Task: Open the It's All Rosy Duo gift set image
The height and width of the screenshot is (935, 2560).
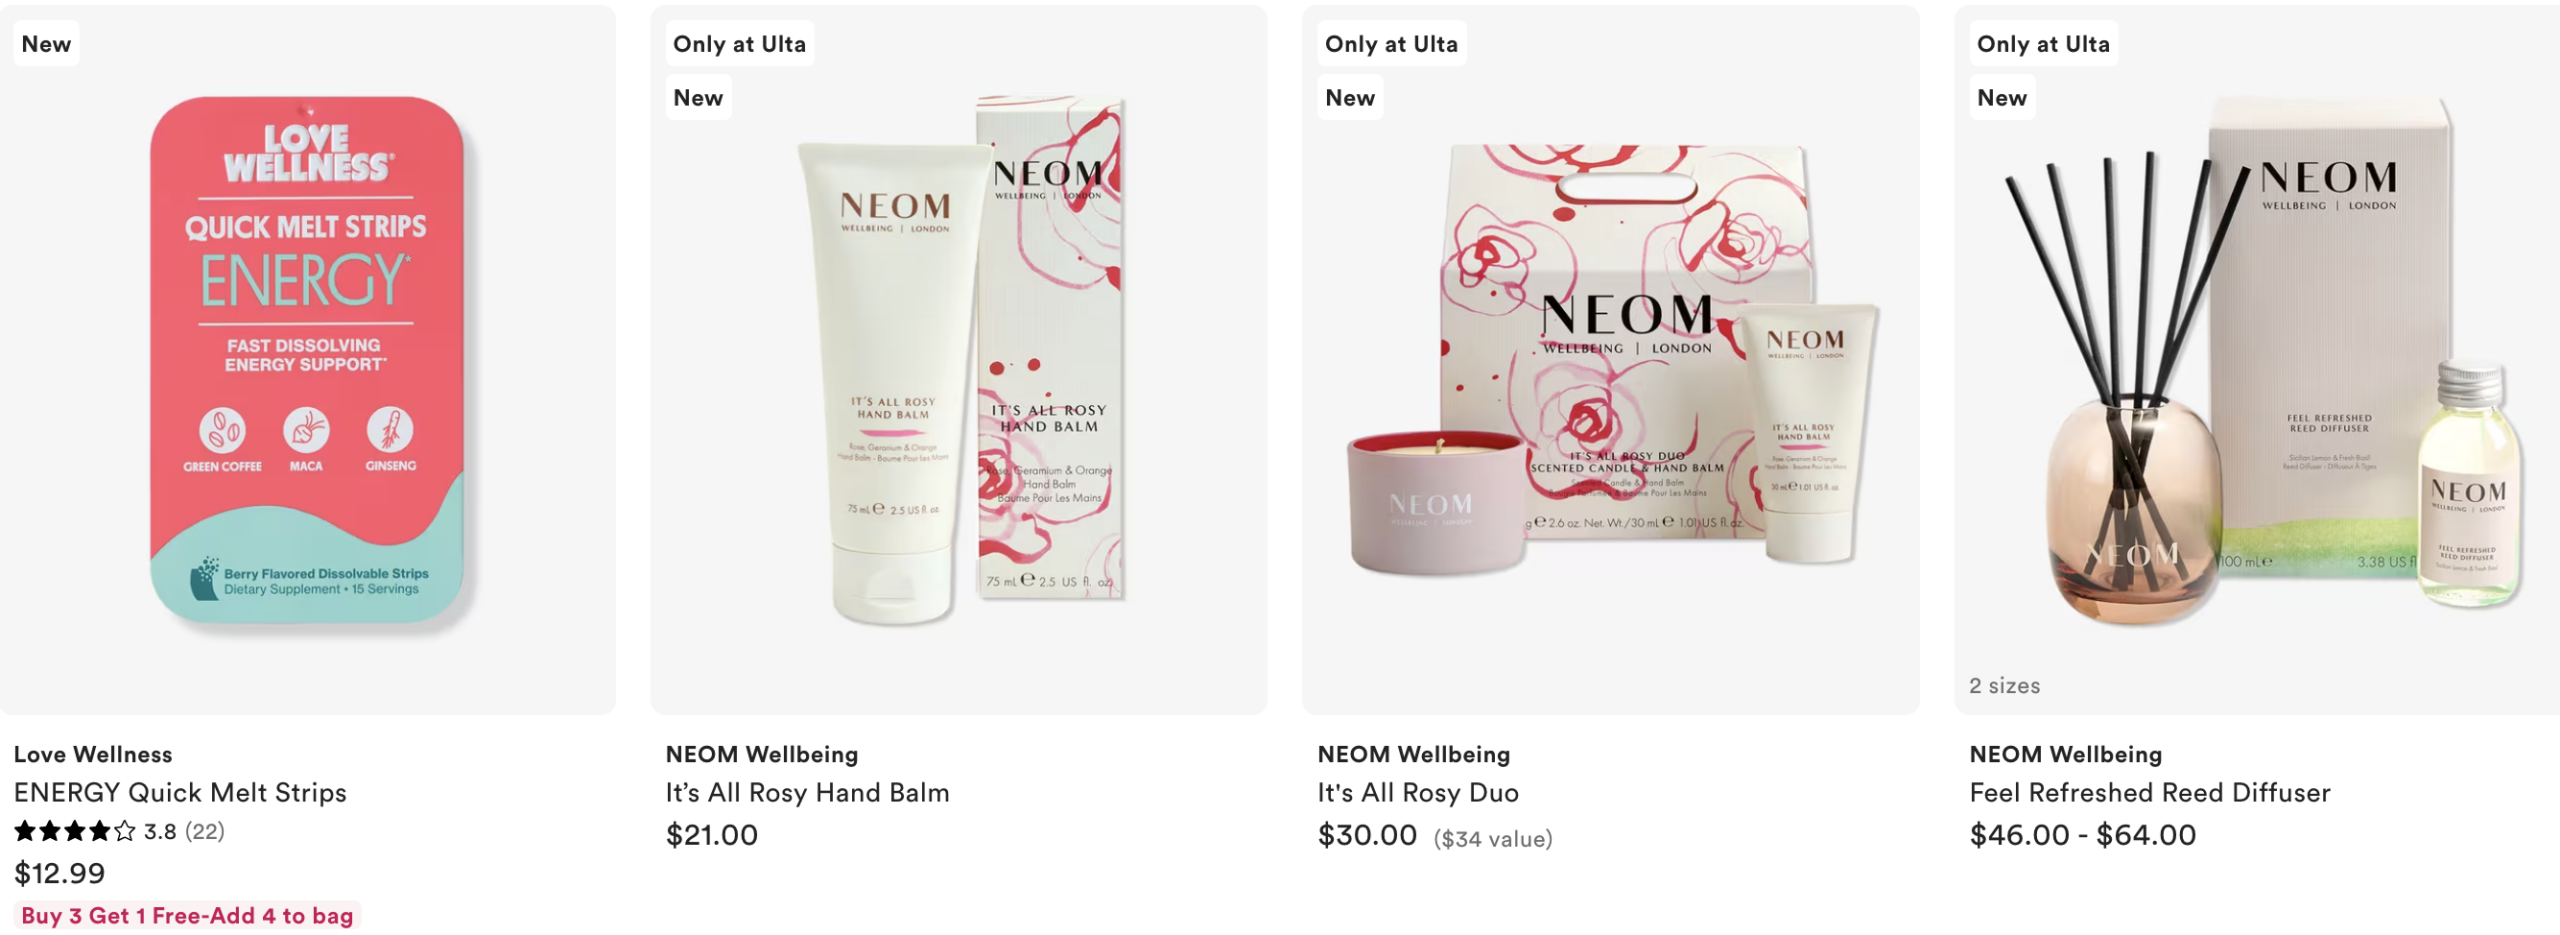Action: click(x=1610, y=360)
